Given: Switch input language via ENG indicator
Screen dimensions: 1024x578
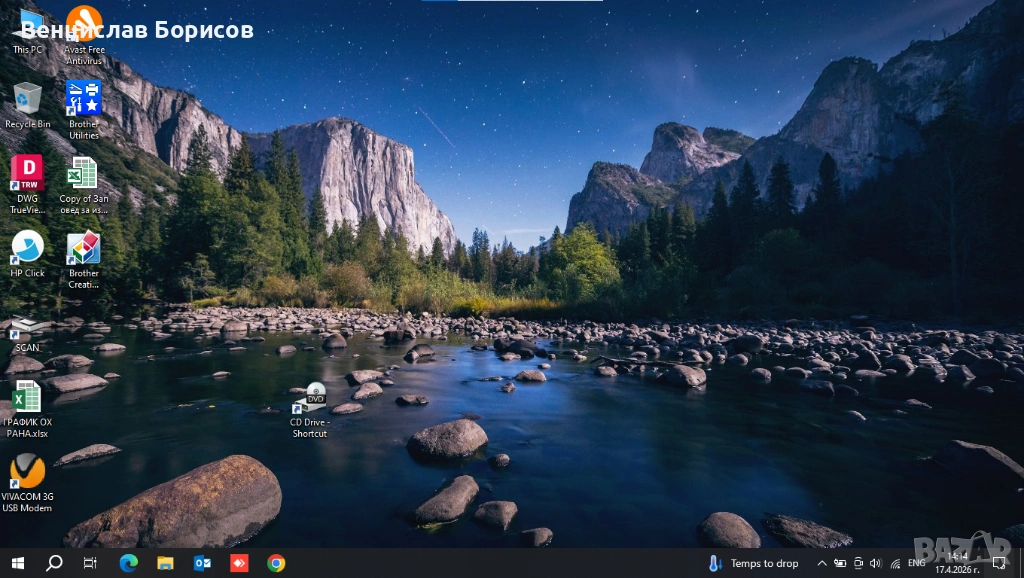Looking at the screenshot, I should pyautogui.click(x=916, y=563).
